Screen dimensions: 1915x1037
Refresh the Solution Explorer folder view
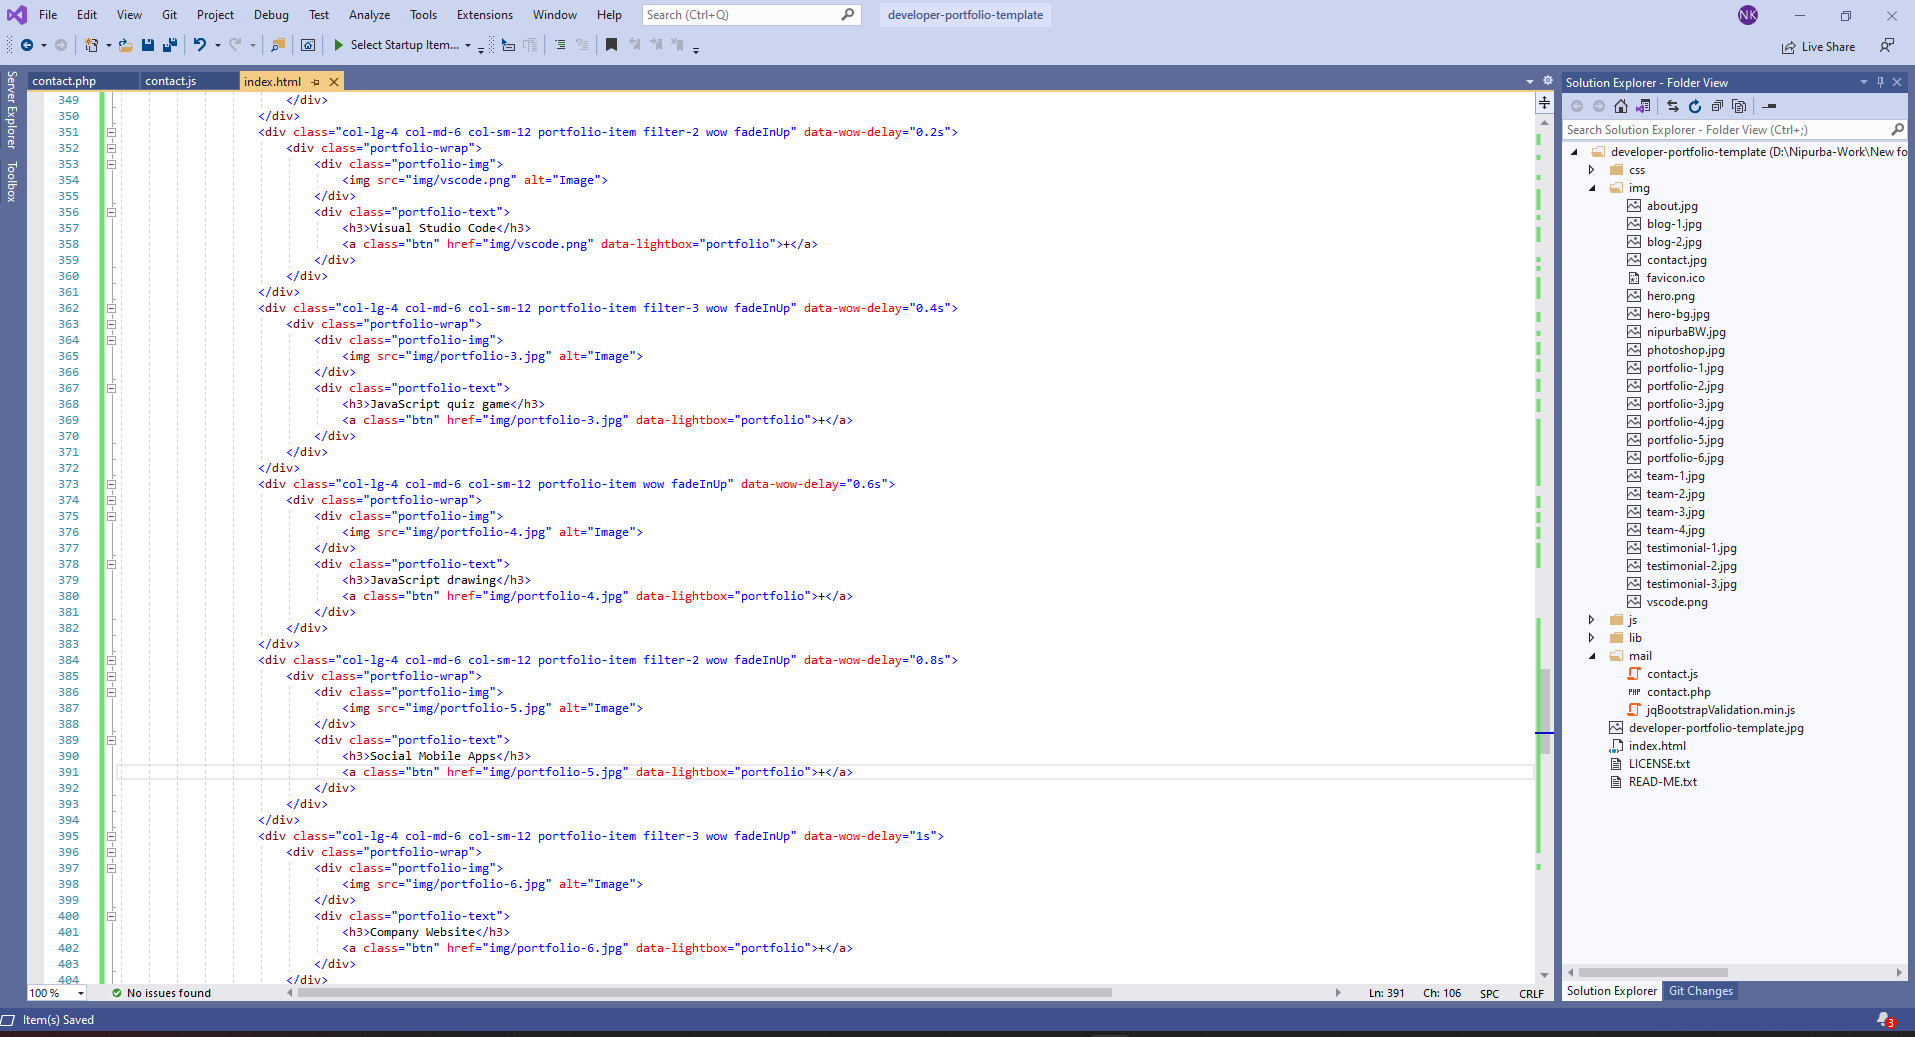[x=1695, y=106]
